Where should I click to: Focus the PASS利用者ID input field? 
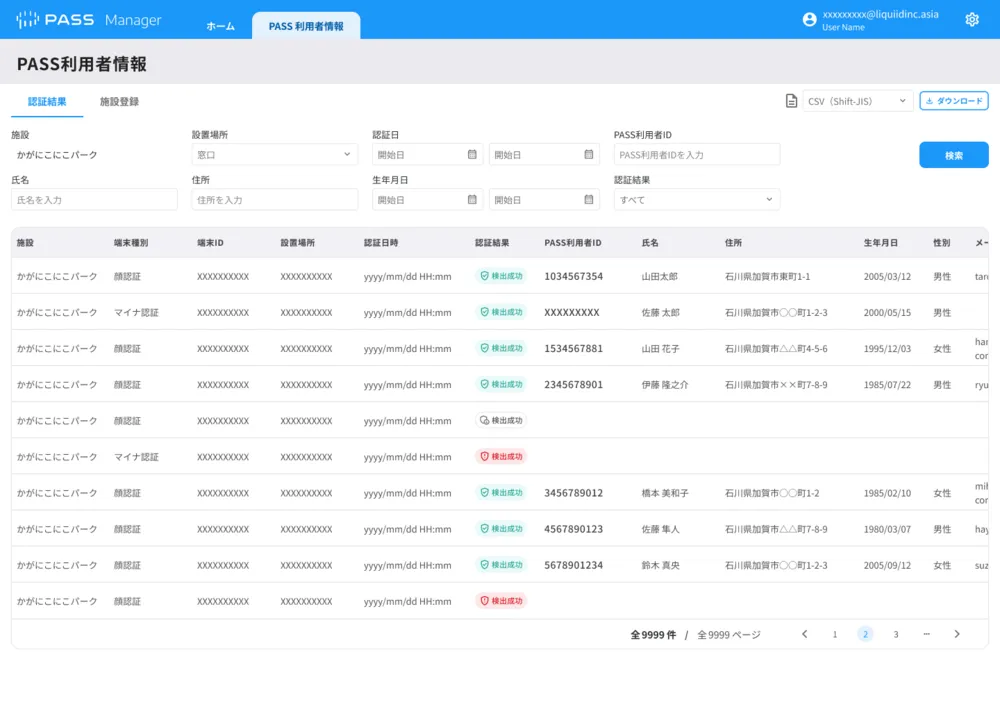(x=696, y=155)
